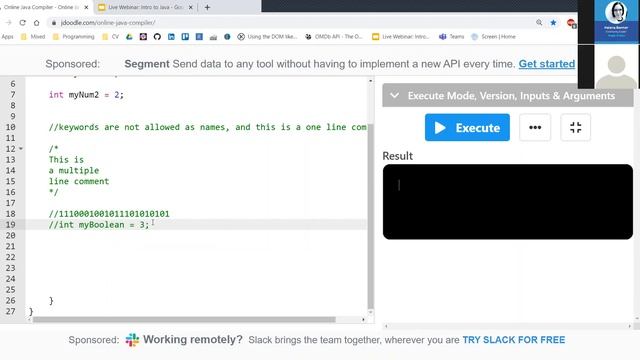The width and height of the screenshot is (640, 360).
Task: Click the '//keywords are not allowed' comment
Action: [x=207, y=127]
